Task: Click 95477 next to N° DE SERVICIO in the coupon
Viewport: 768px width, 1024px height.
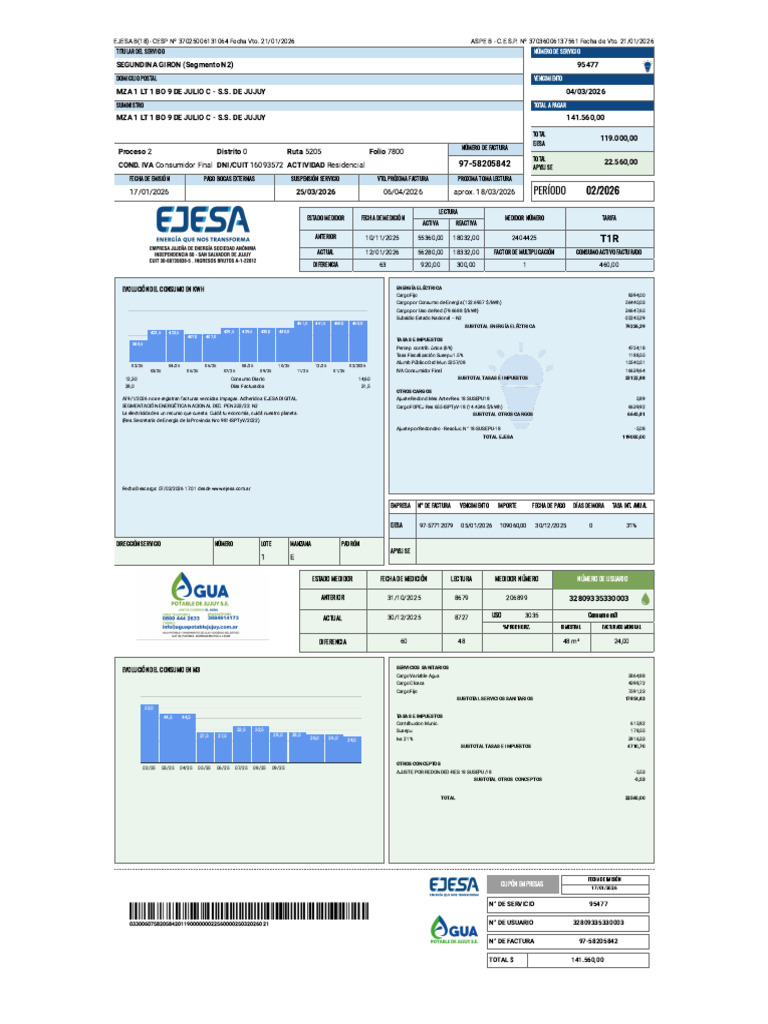Action: (598, 904)
